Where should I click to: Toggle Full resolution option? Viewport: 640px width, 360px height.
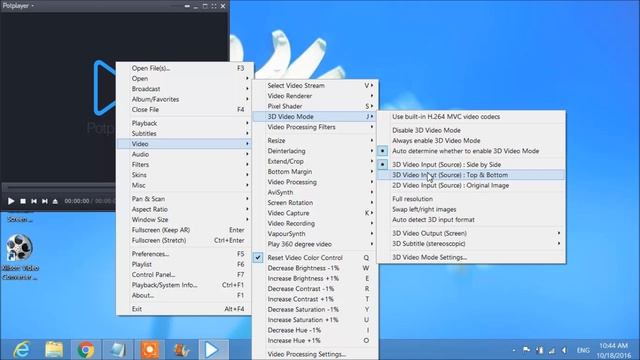(x=471, y=199)
